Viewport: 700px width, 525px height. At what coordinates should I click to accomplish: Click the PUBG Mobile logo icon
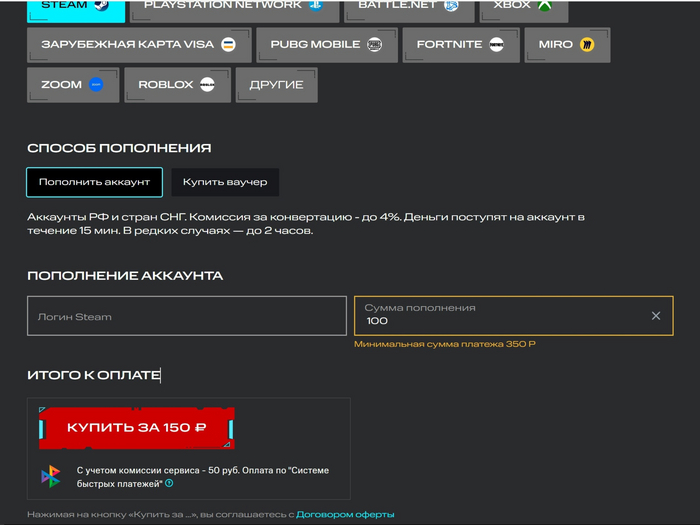coord(374,45)
